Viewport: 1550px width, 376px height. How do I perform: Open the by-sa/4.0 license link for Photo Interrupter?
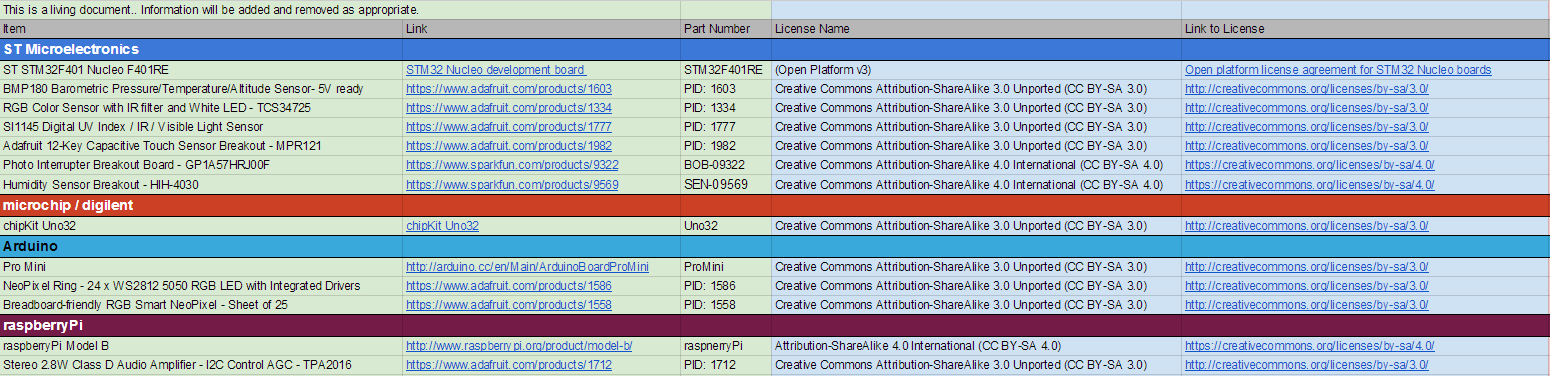point(1310,165)
